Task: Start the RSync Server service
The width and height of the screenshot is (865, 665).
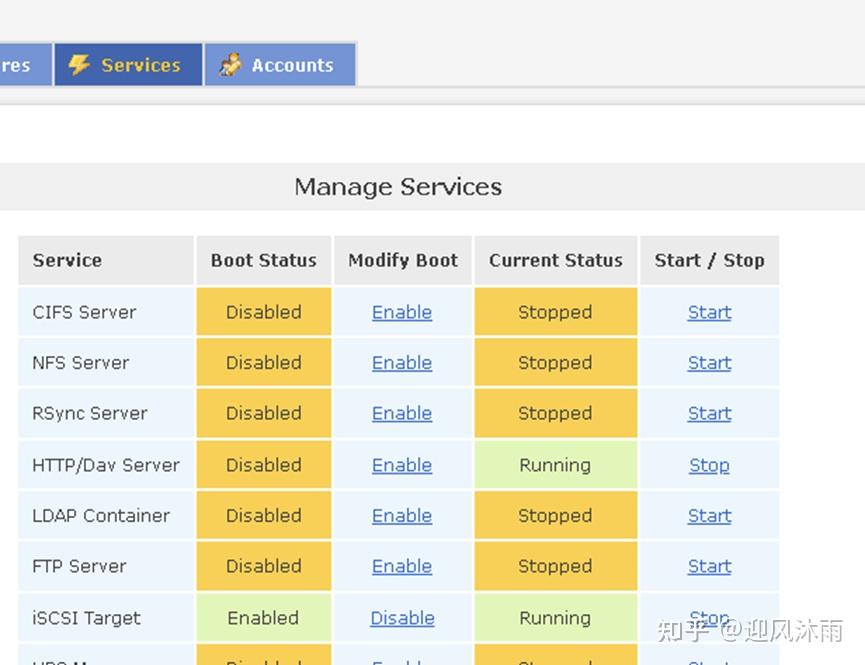Action: click(x=709, y=413)
